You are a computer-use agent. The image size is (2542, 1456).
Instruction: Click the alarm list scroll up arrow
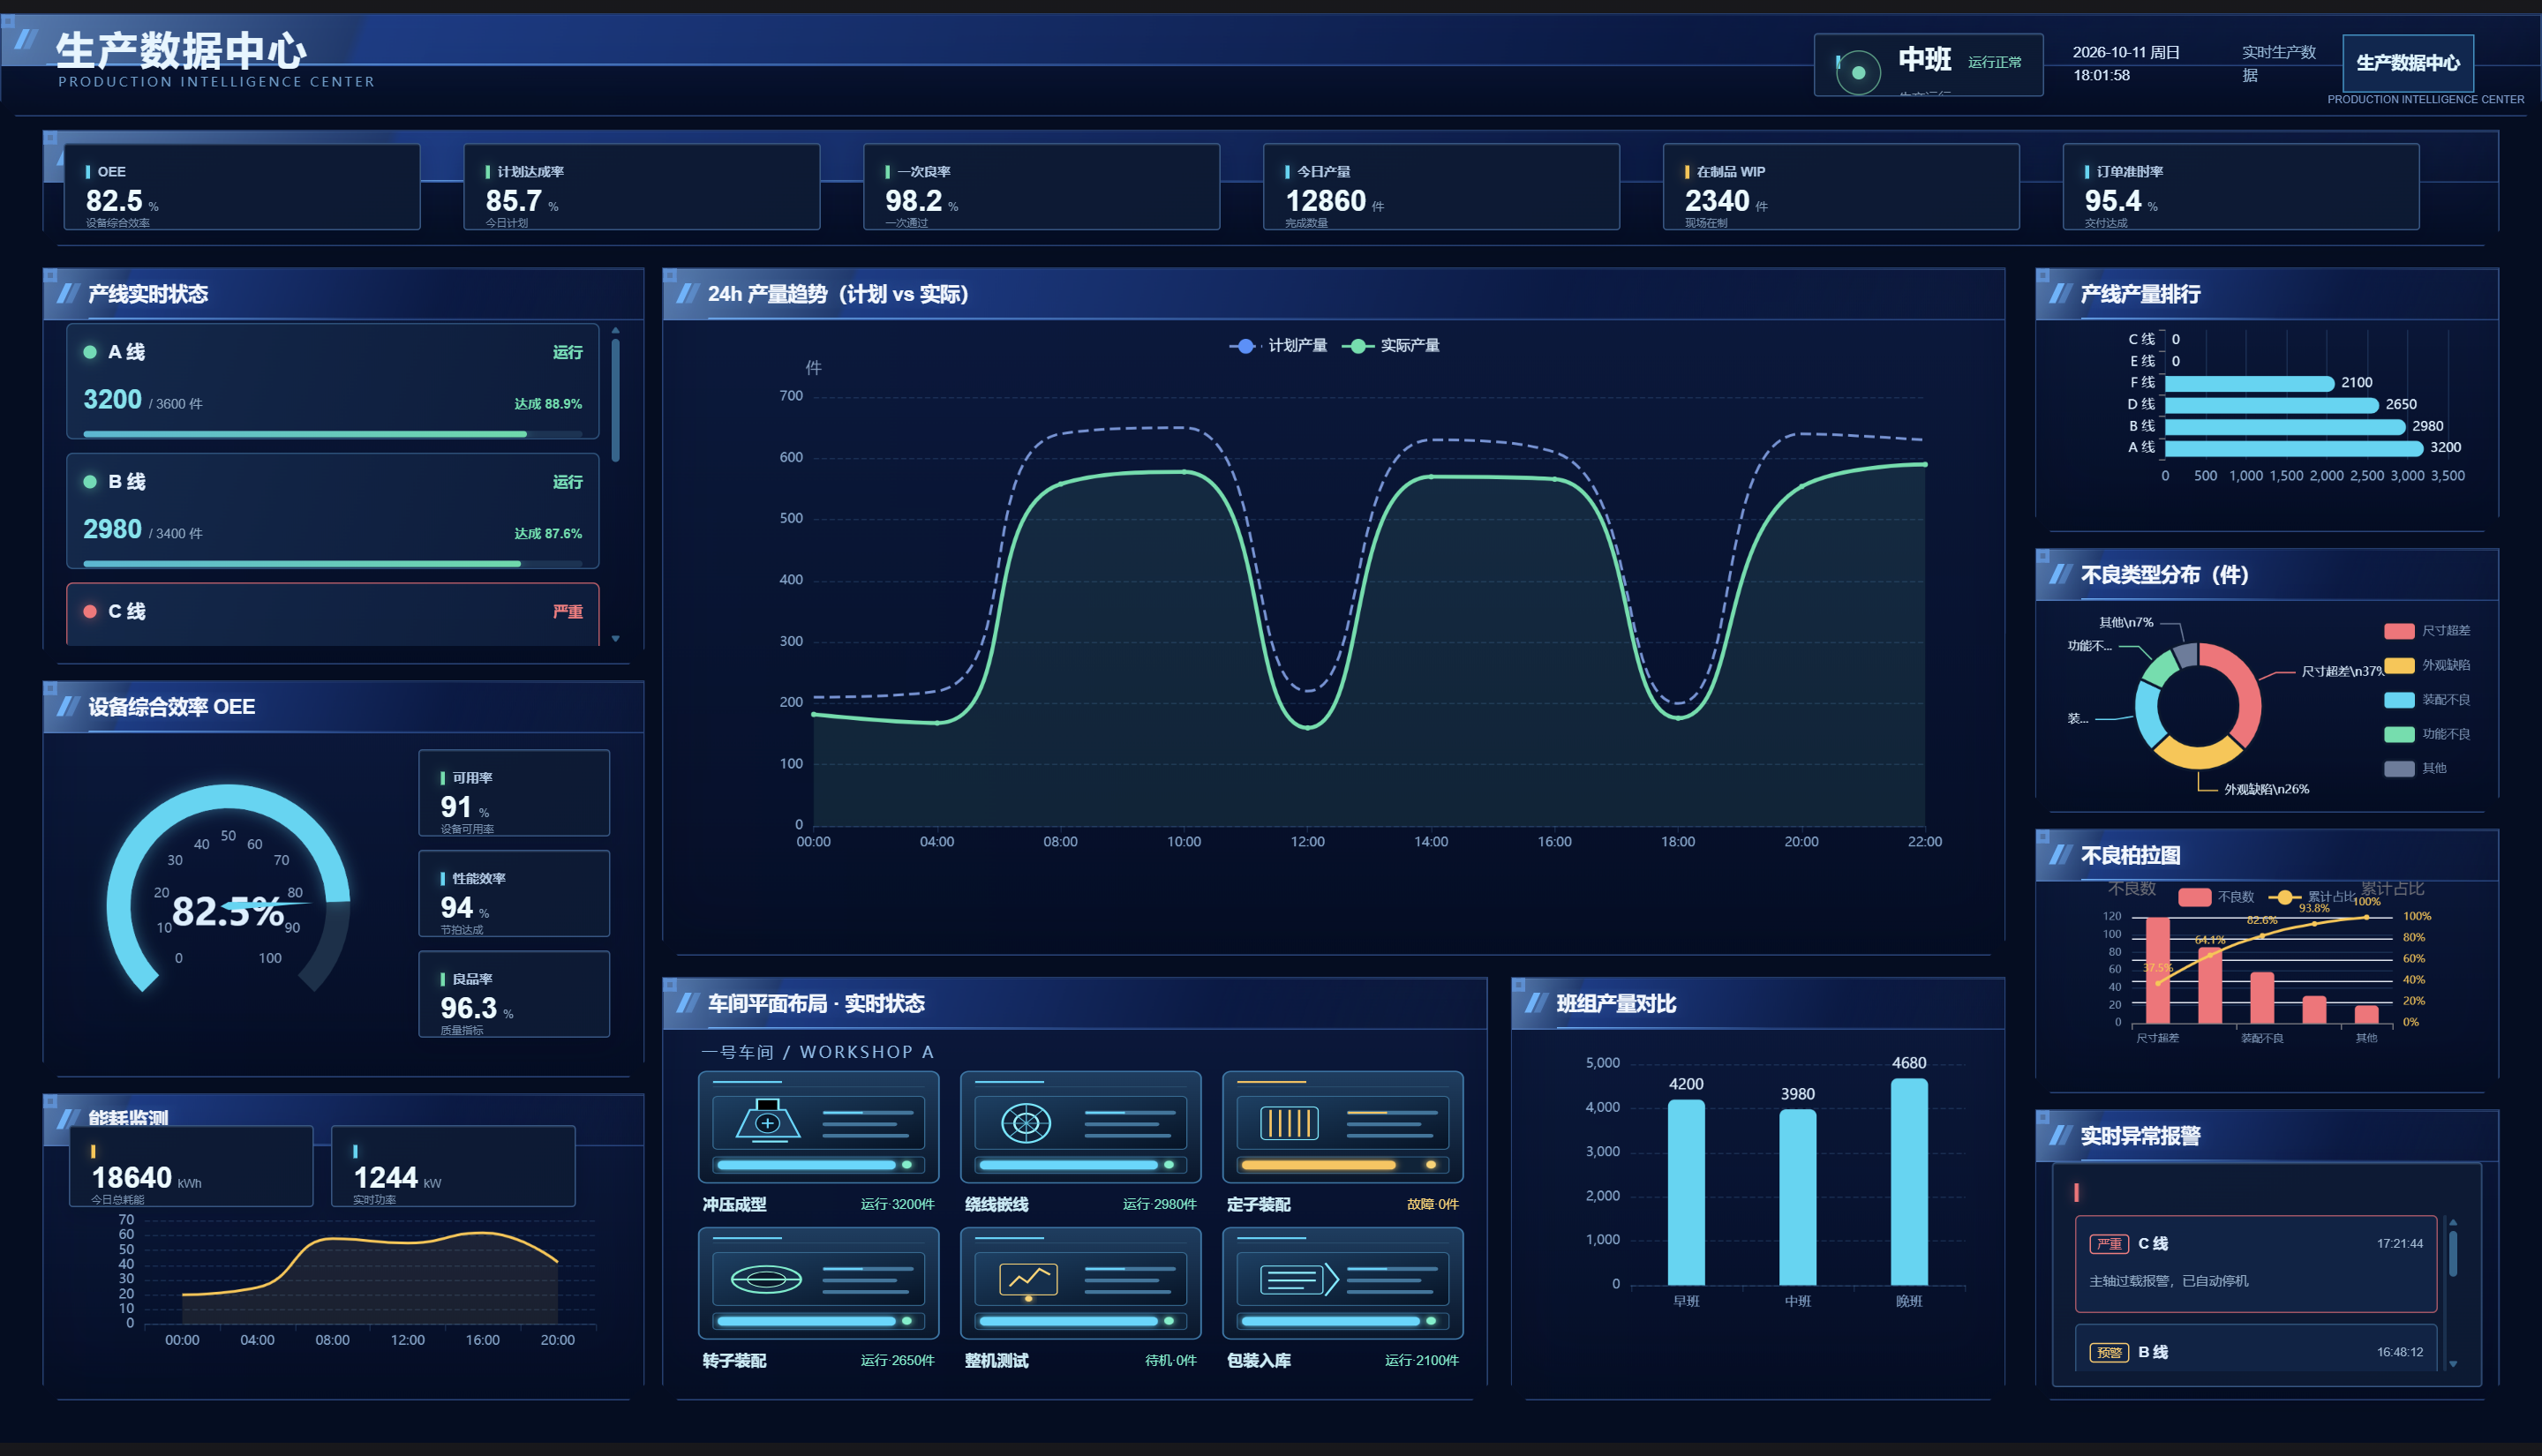pyautogui.click(x=2453, y=1223)
